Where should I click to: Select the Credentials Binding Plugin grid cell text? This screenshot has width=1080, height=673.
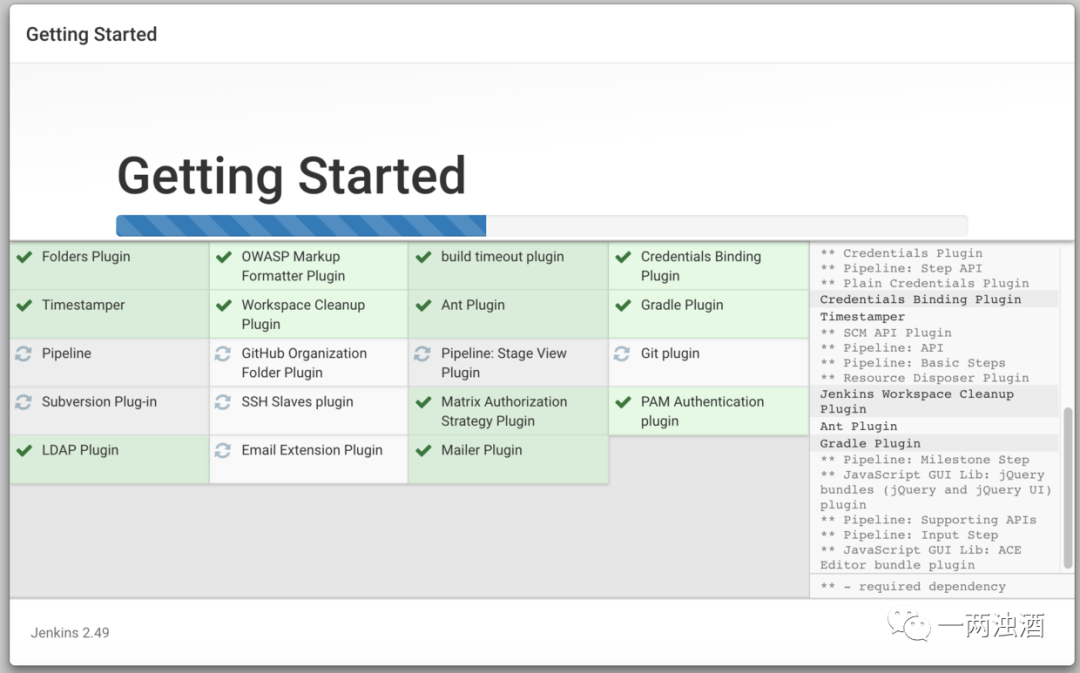pos(701,266)
